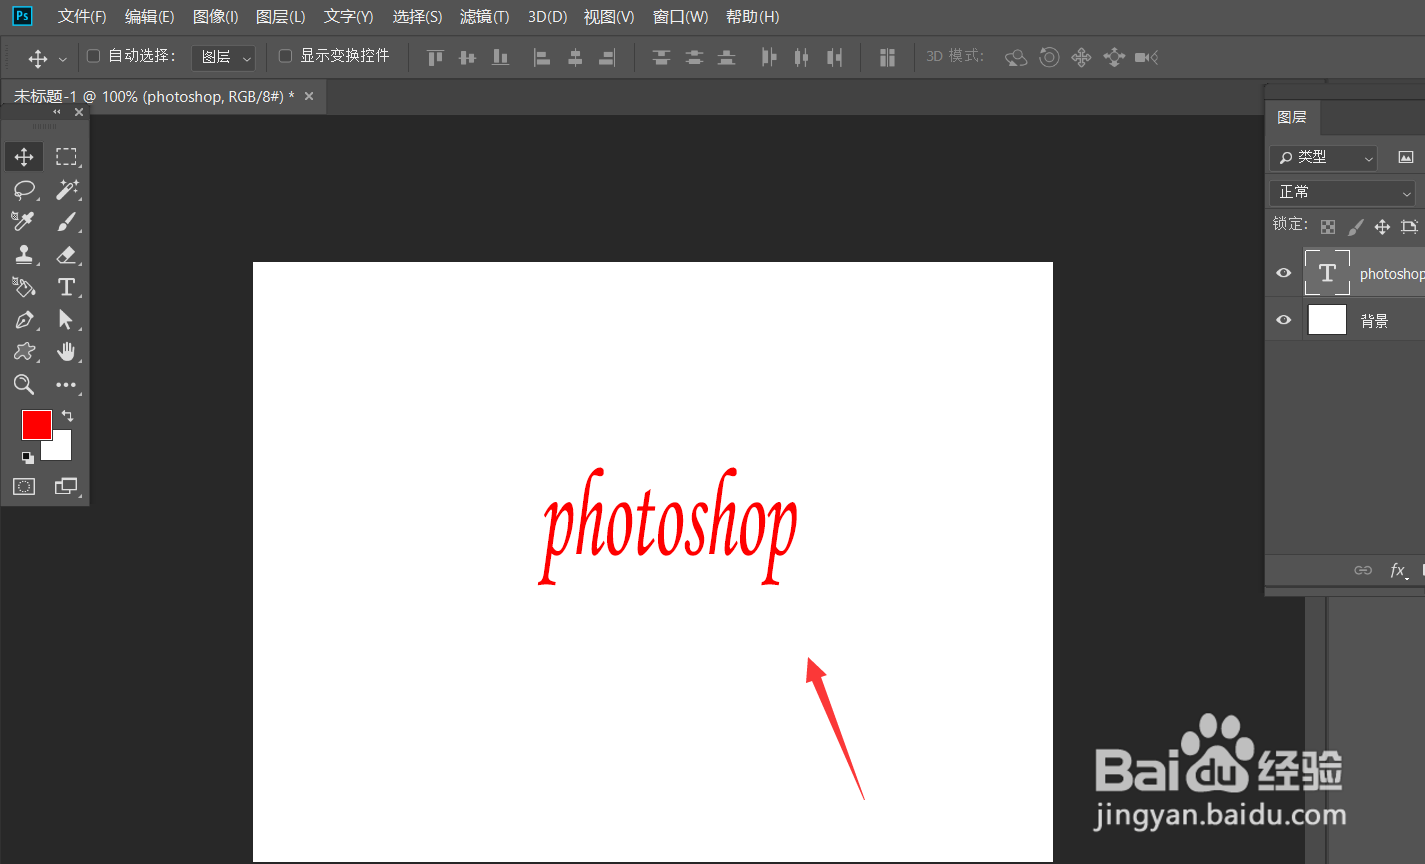1425x864 pixels.
Task: Open the 文字(Y) menu
Action: (x=349, y=17)
